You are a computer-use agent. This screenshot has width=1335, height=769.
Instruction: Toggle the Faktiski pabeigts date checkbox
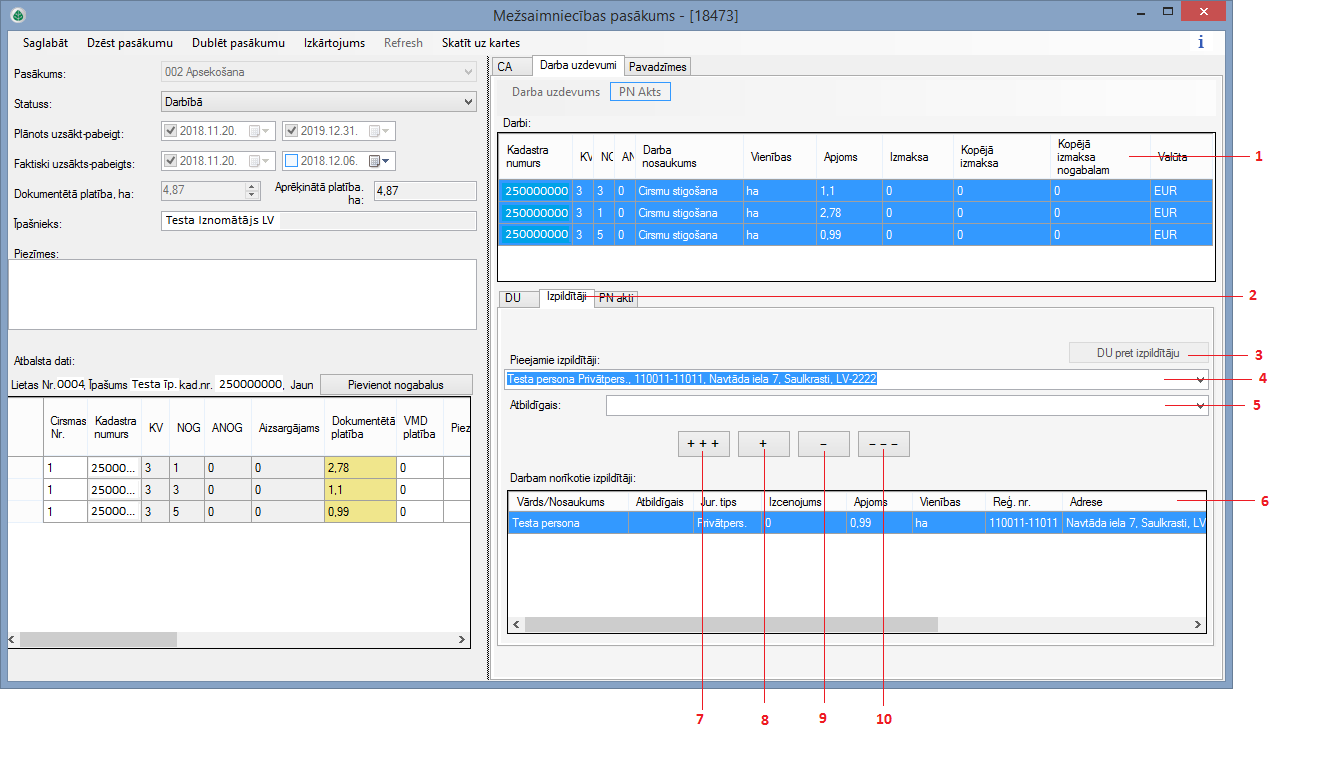tap(291, 161)
